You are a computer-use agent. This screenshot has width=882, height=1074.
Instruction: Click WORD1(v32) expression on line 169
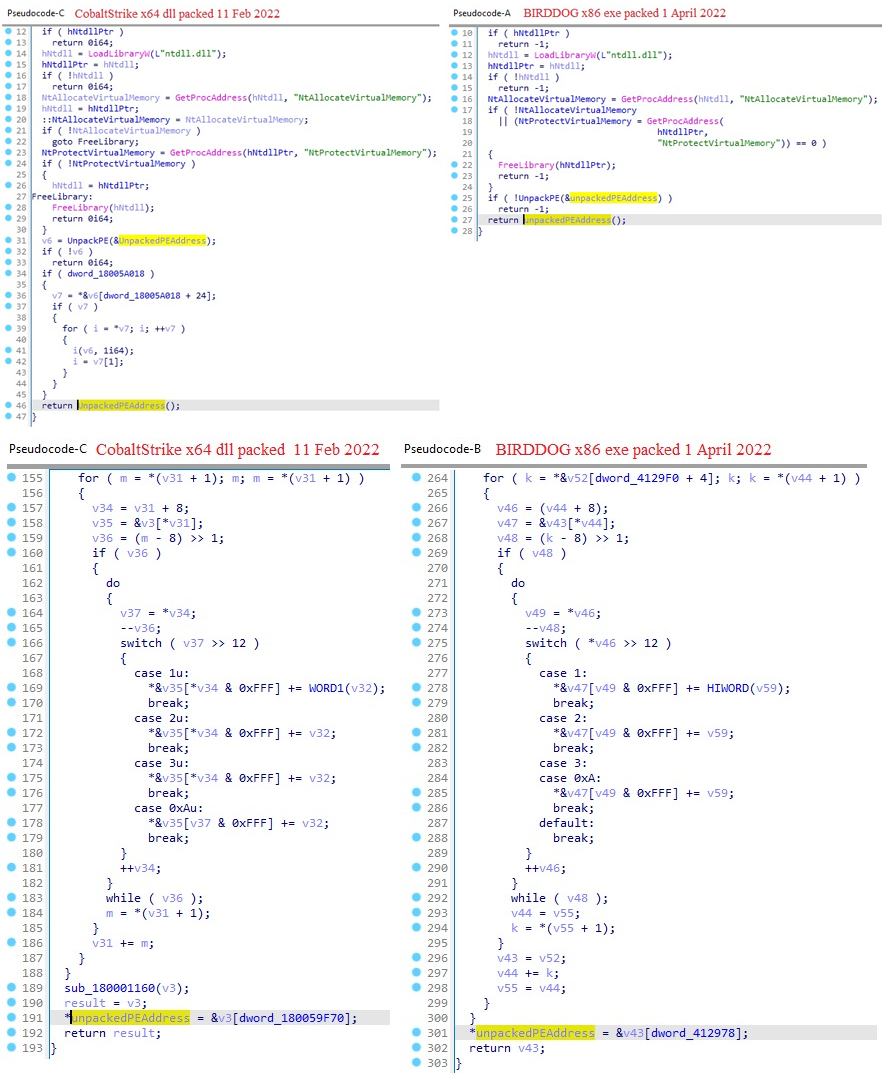pyautogui.click(x=346, y=688)
